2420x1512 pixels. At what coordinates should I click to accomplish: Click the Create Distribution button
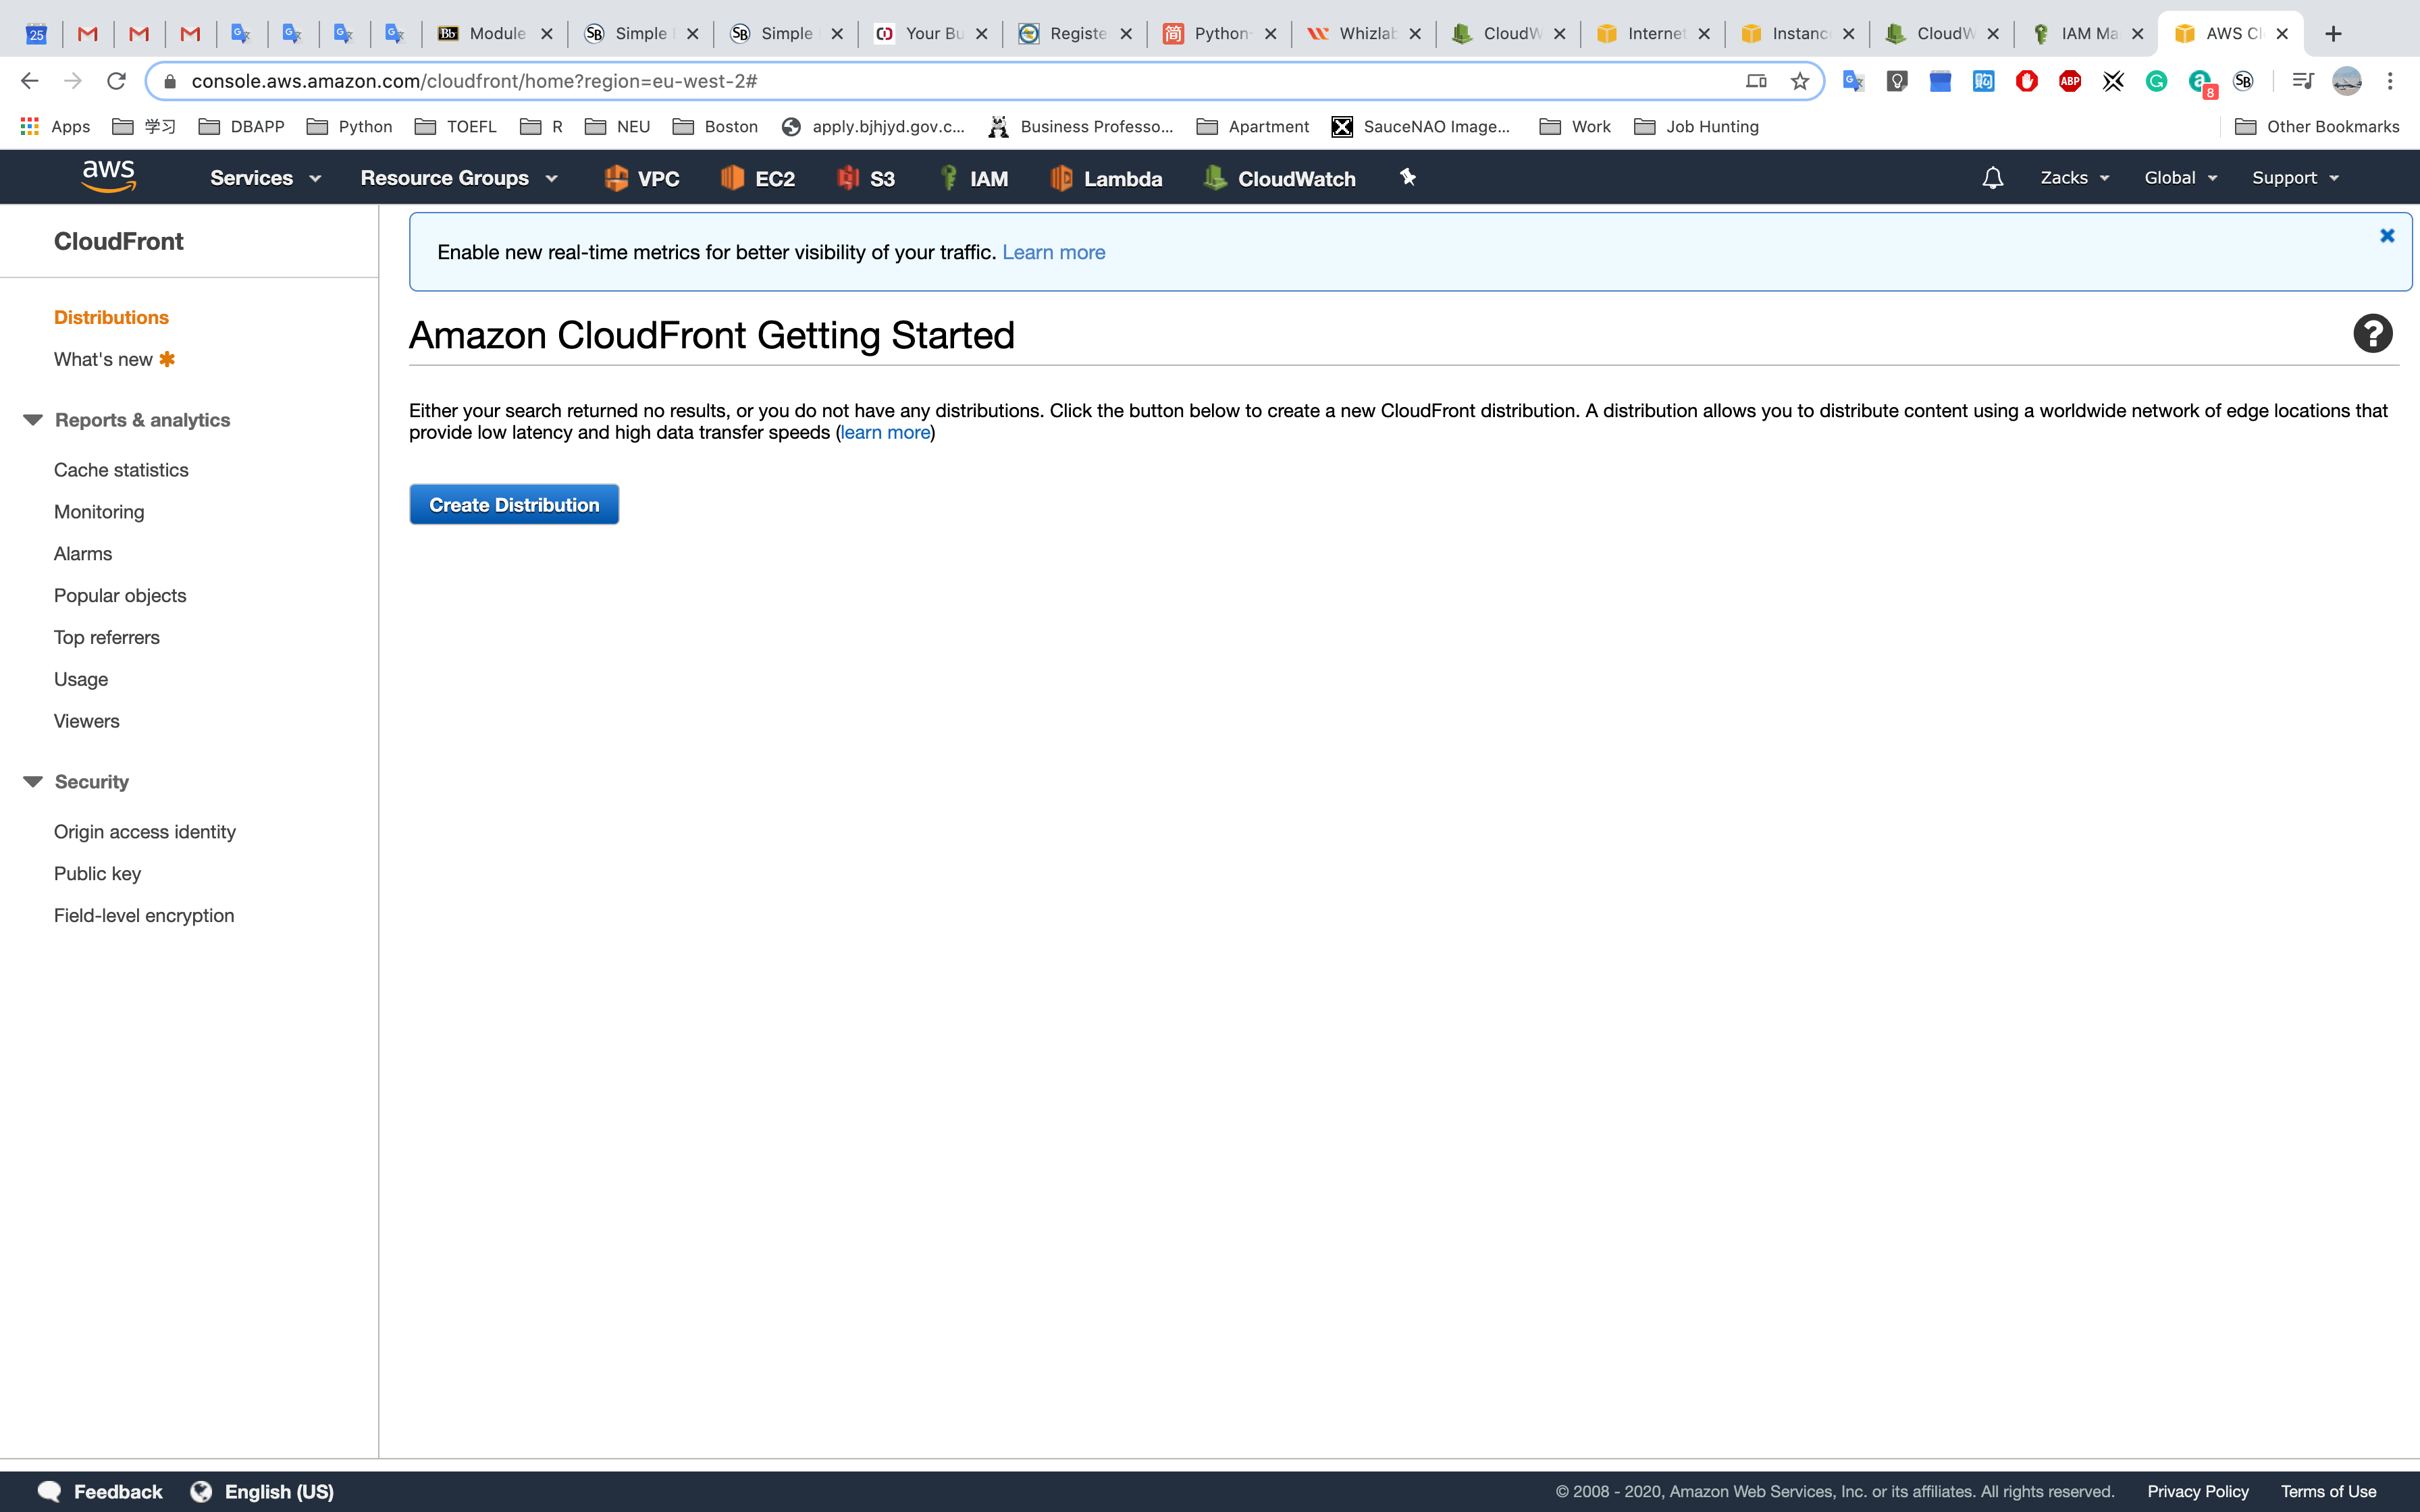click(514, 505)
